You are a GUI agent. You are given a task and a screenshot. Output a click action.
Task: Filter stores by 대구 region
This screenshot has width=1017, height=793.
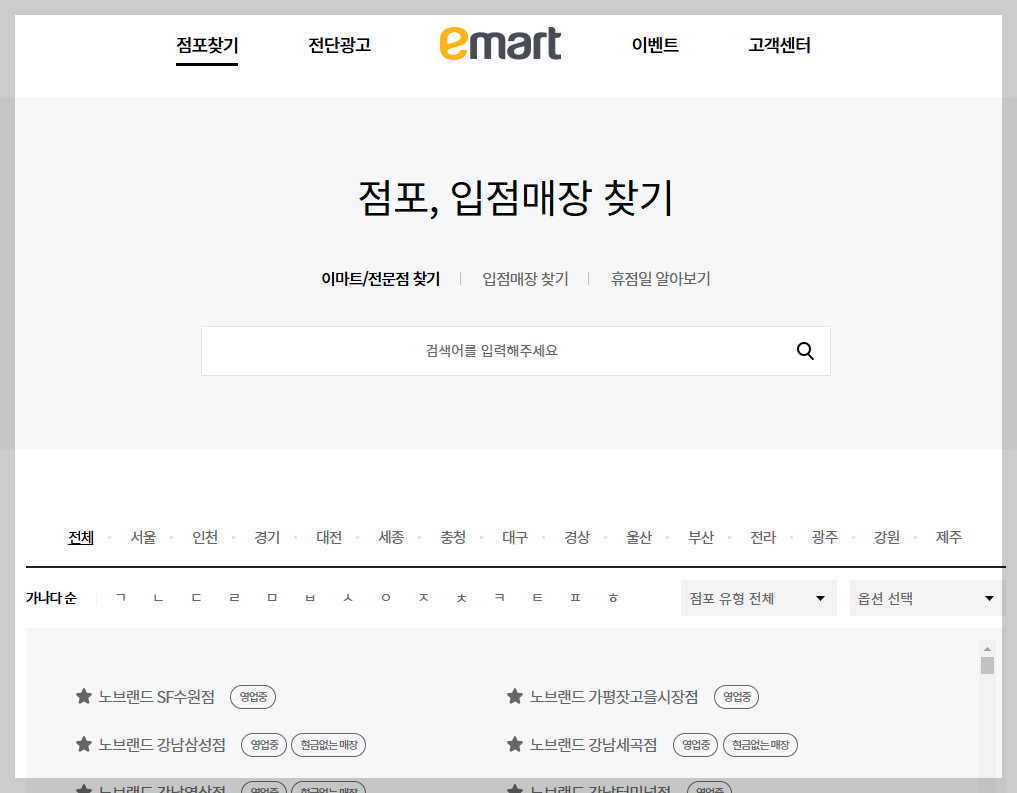click(x=515, y=538)
